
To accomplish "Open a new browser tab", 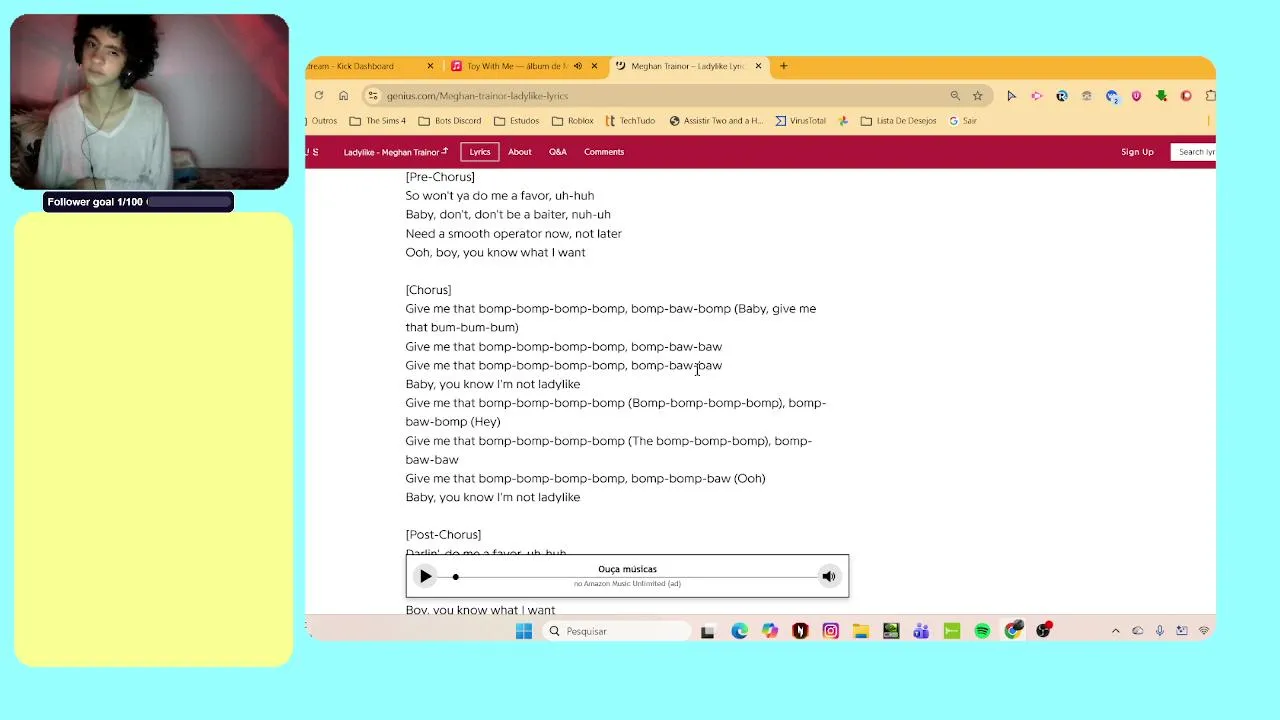I will pyautogui.click(x=784, y=66).
